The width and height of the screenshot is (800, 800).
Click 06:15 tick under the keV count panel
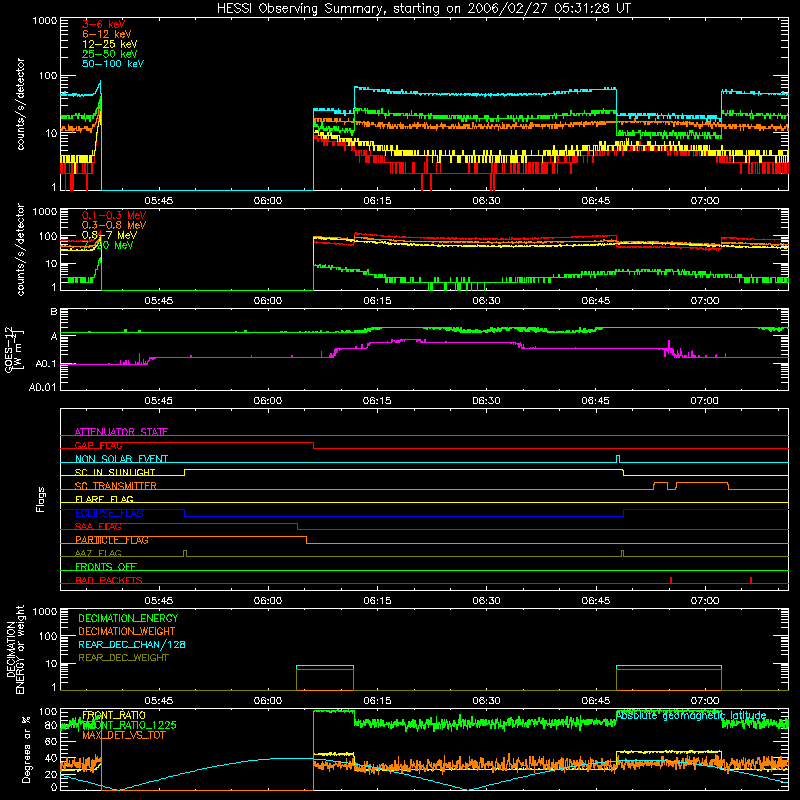pyautogui.click(x=377, y=201)
